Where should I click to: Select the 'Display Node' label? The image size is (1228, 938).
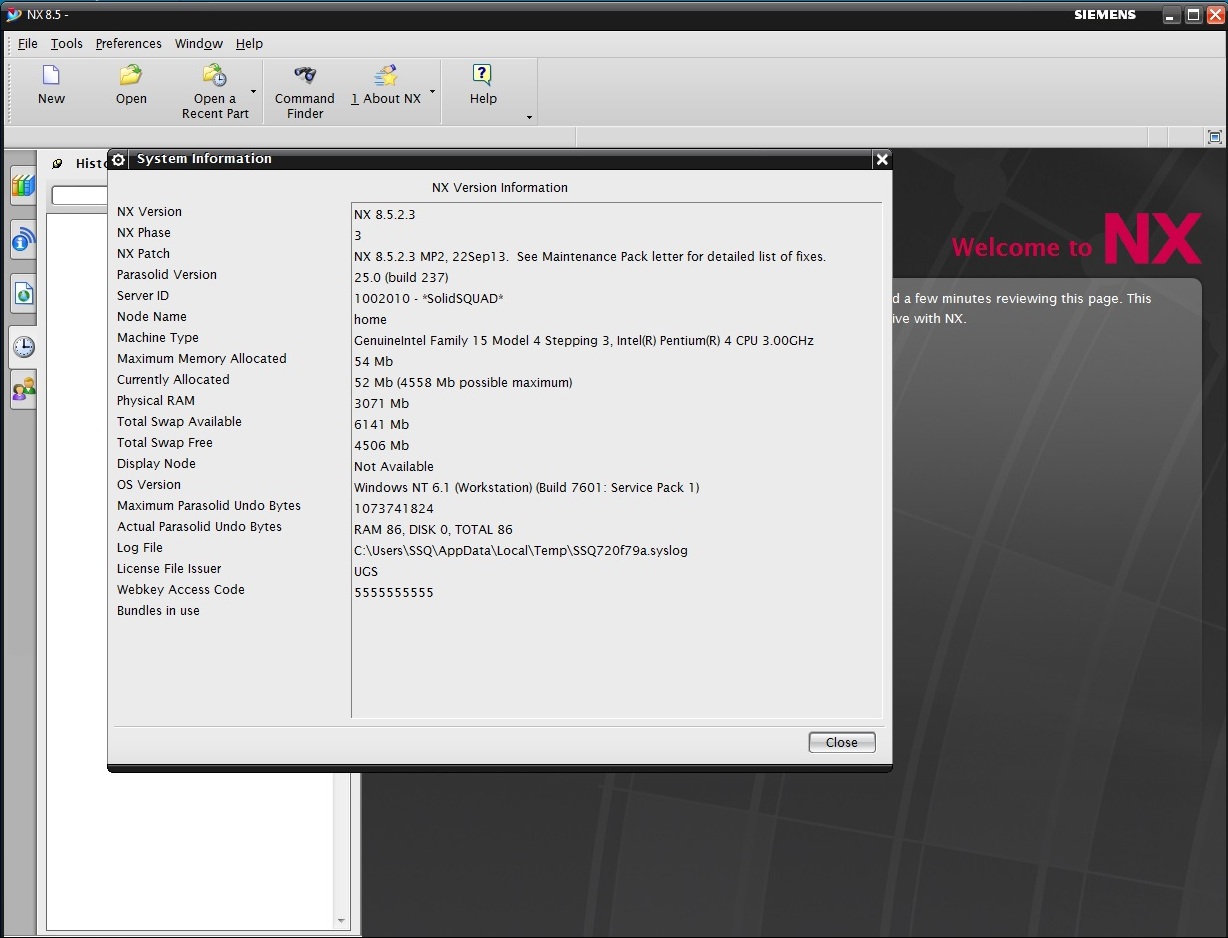click(x=156, y=463)
